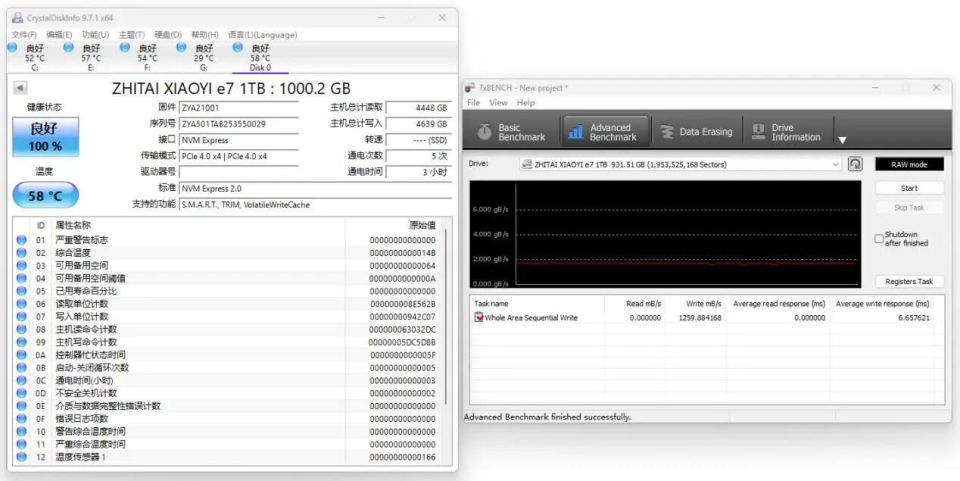Click the Skip Task button
This screenshot has width=960, height=481.
(x=909, y=208)
